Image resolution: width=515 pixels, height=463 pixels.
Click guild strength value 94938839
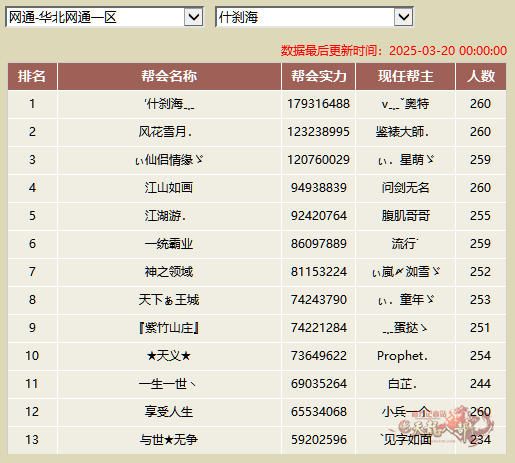click(319, 188)
